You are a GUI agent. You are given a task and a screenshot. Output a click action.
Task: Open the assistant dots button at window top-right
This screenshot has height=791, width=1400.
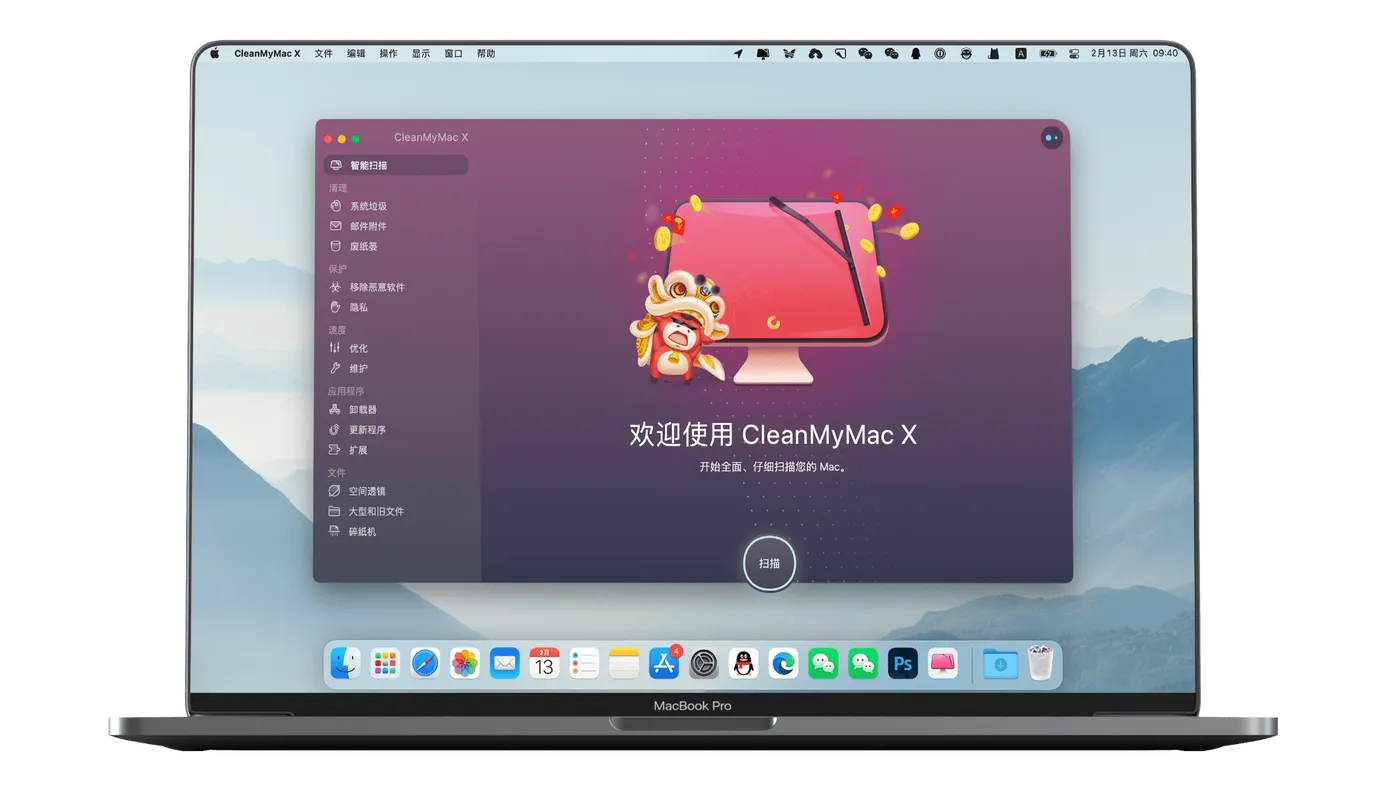(1051, 138)
